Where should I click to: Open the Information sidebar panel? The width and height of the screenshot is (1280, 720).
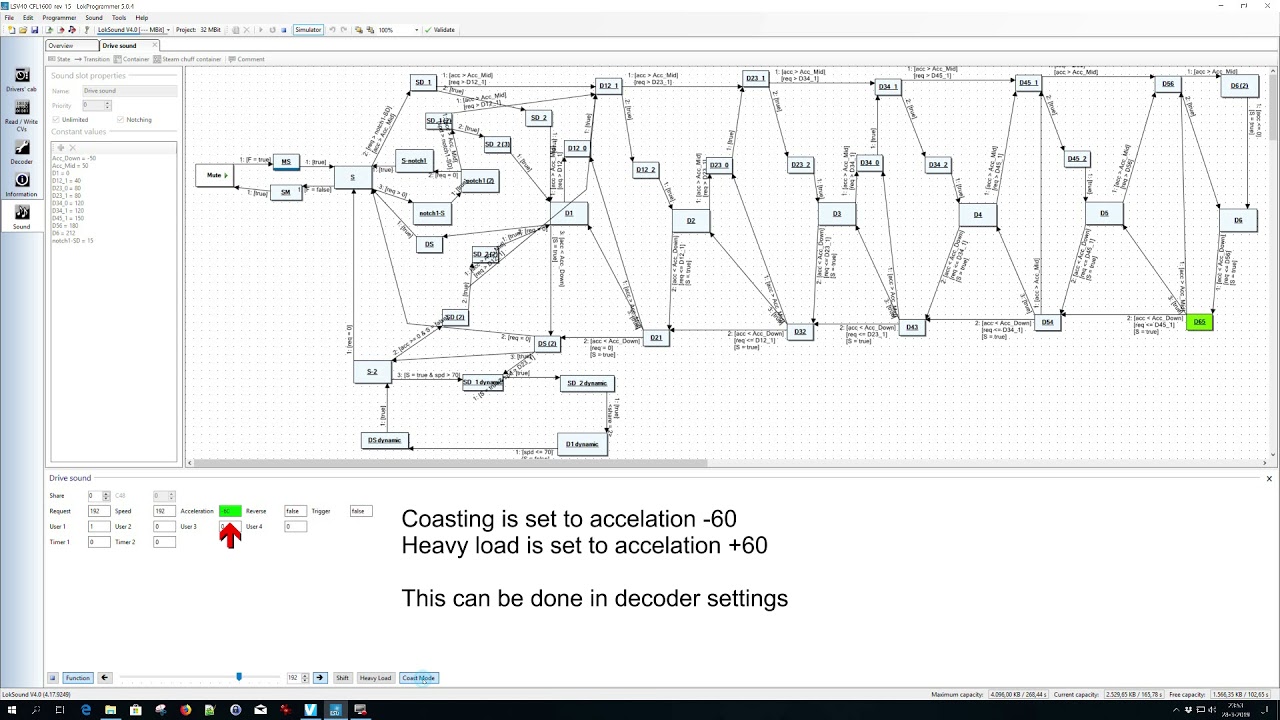21,184
